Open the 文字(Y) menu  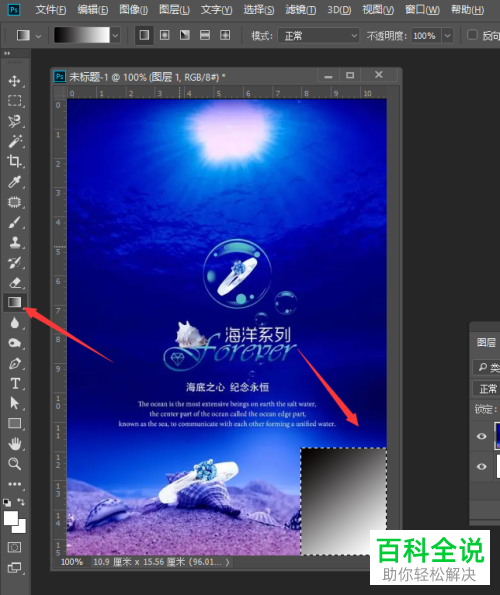coord(217,9)
